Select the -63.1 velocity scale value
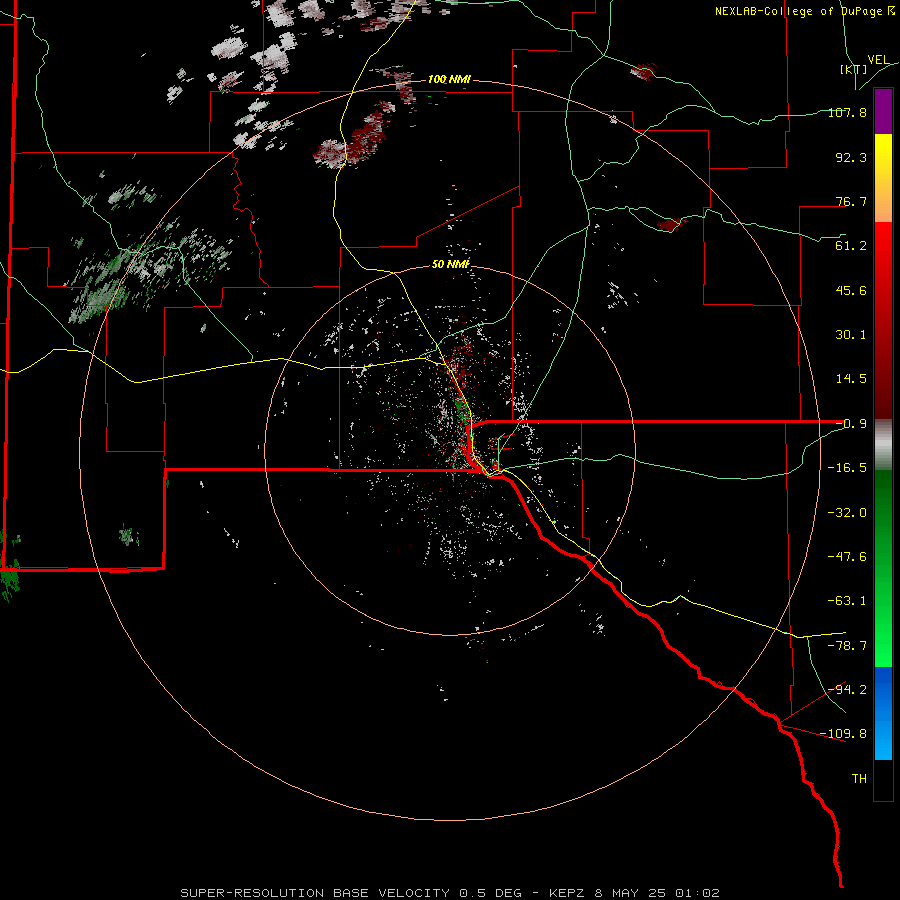This screenshot has width=900, height=900. [x=847, y=601]
